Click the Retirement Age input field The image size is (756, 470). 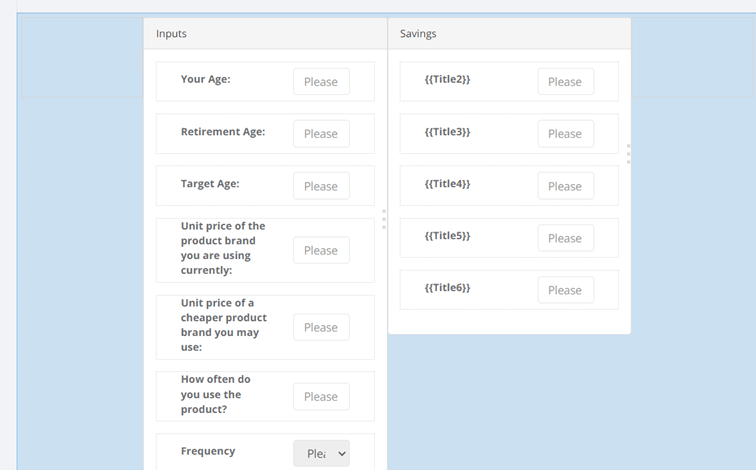321,134
